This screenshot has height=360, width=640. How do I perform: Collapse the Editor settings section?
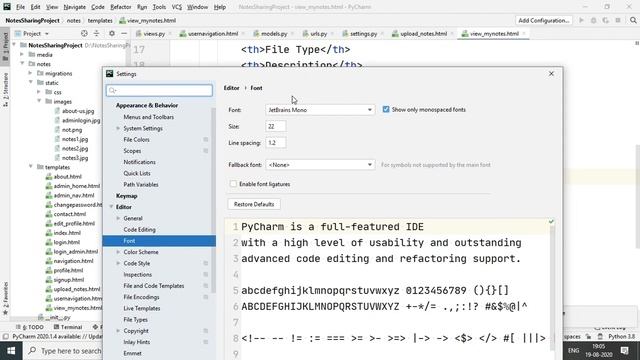click(111, 207)
